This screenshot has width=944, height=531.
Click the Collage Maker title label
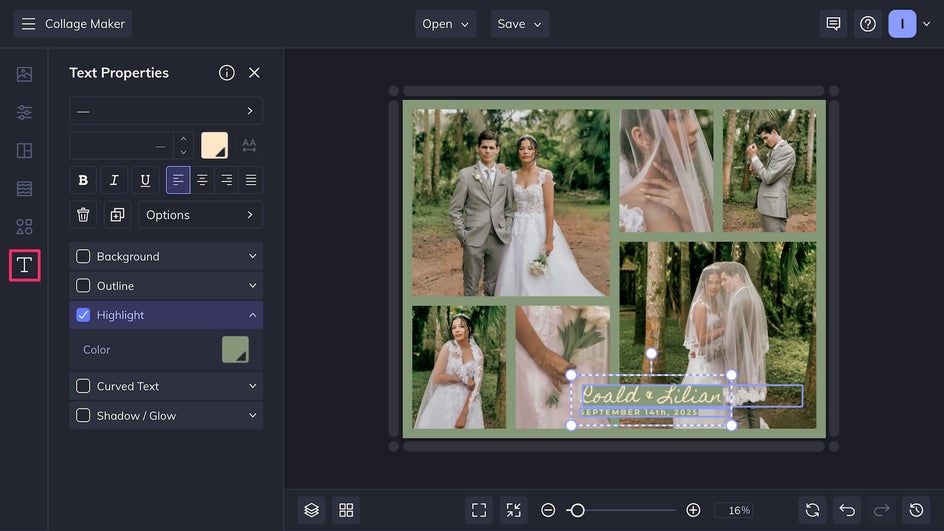(x=85, y=24)
